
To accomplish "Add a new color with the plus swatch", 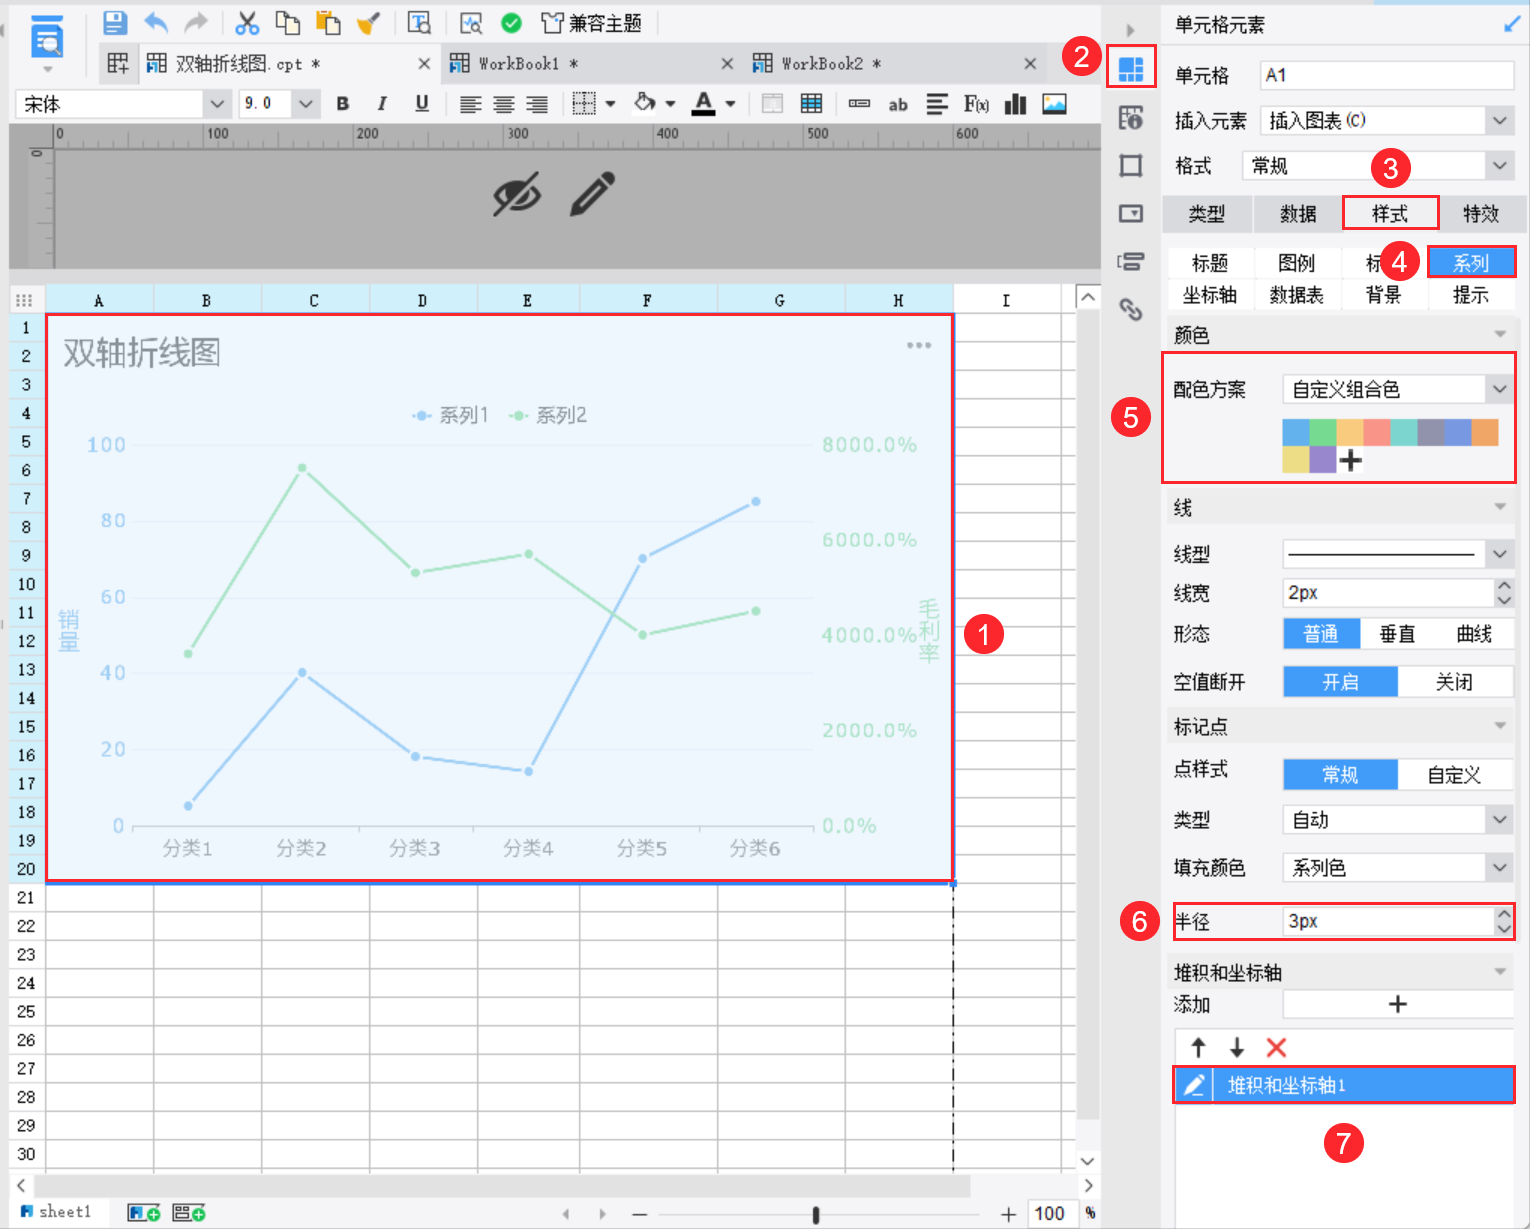I will click(x=1351, y=460).
